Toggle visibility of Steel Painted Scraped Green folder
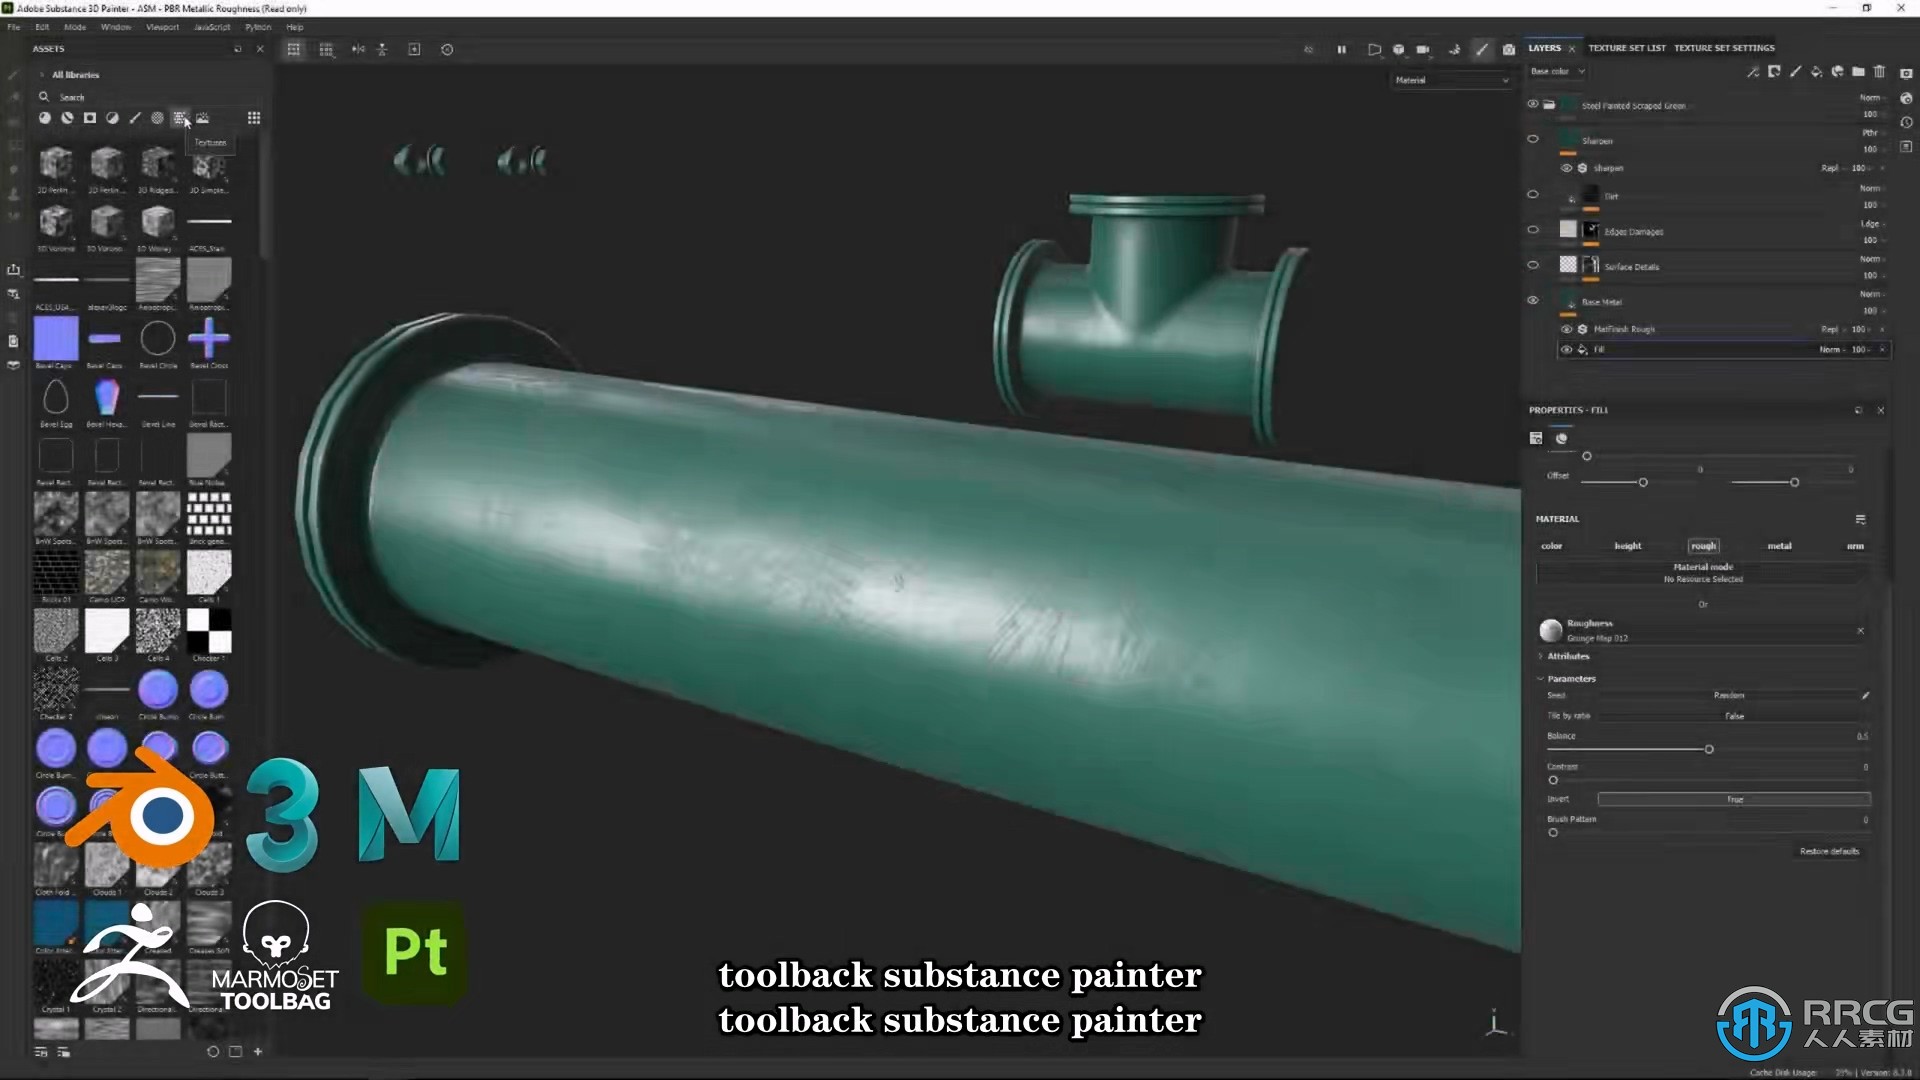 1532,104
